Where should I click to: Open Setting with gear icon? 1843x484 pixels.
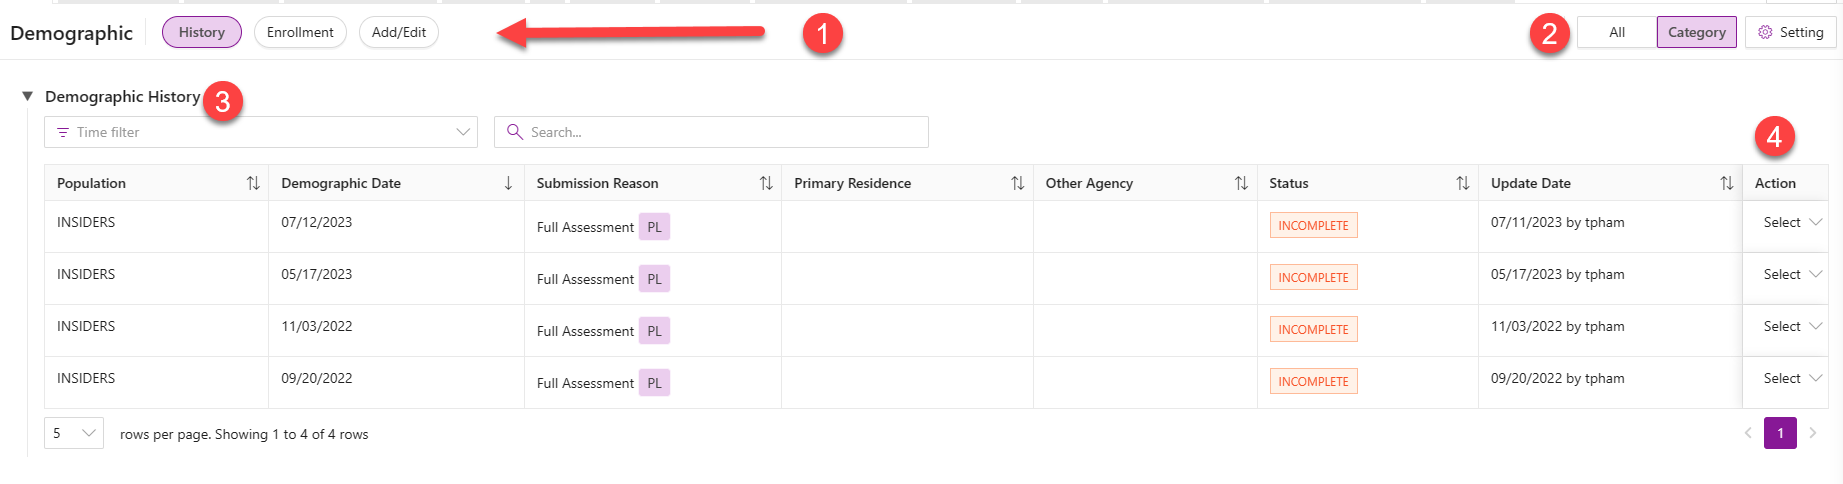click(1791, 32)
